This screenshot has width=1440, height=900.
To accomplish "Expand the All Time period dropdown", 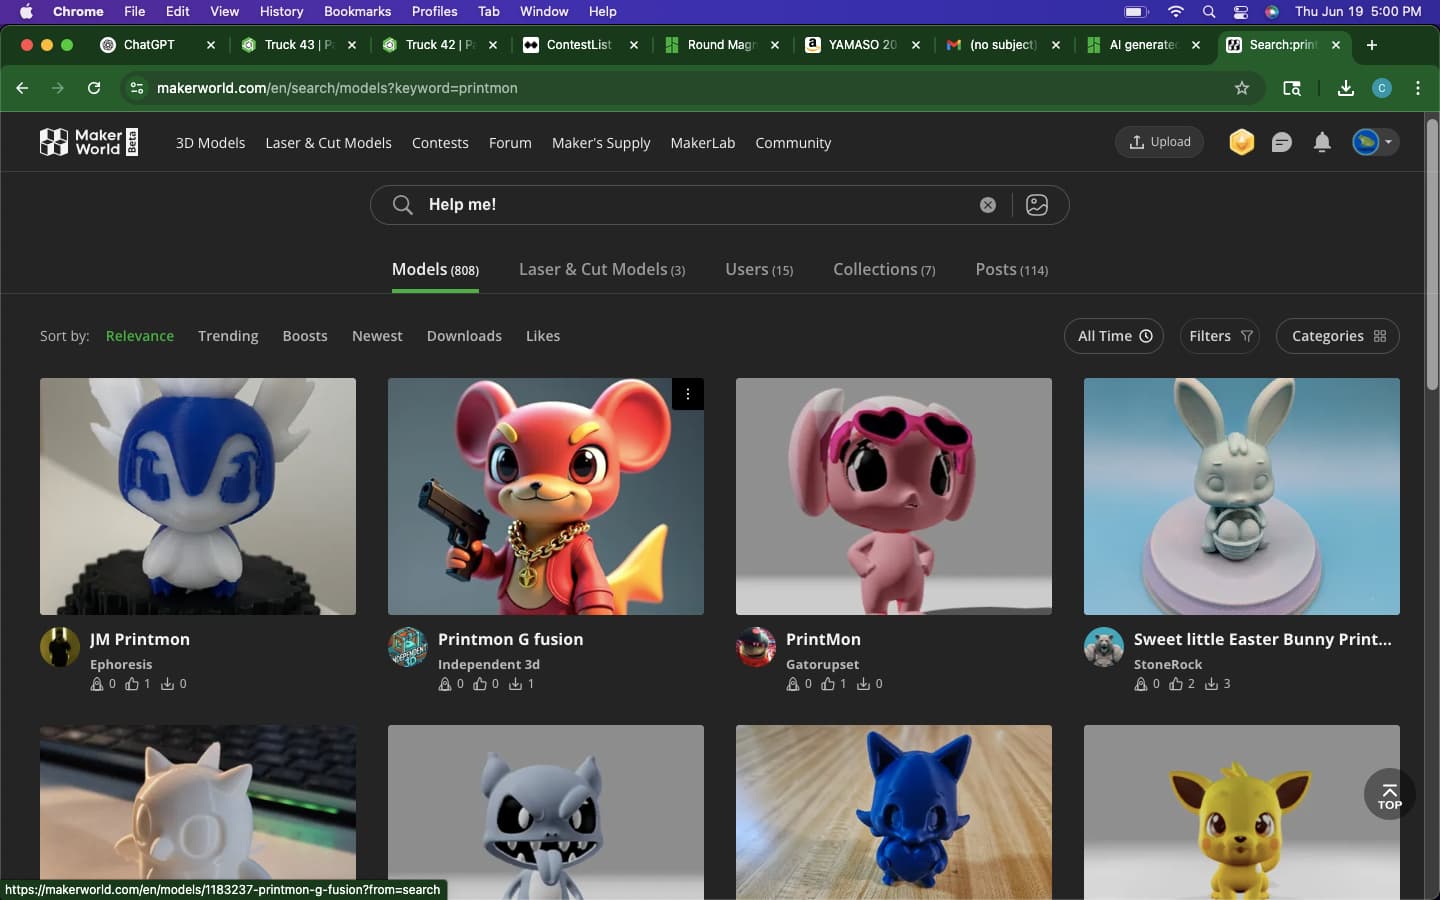I will pyautogui.click(x=1114, y=336).
